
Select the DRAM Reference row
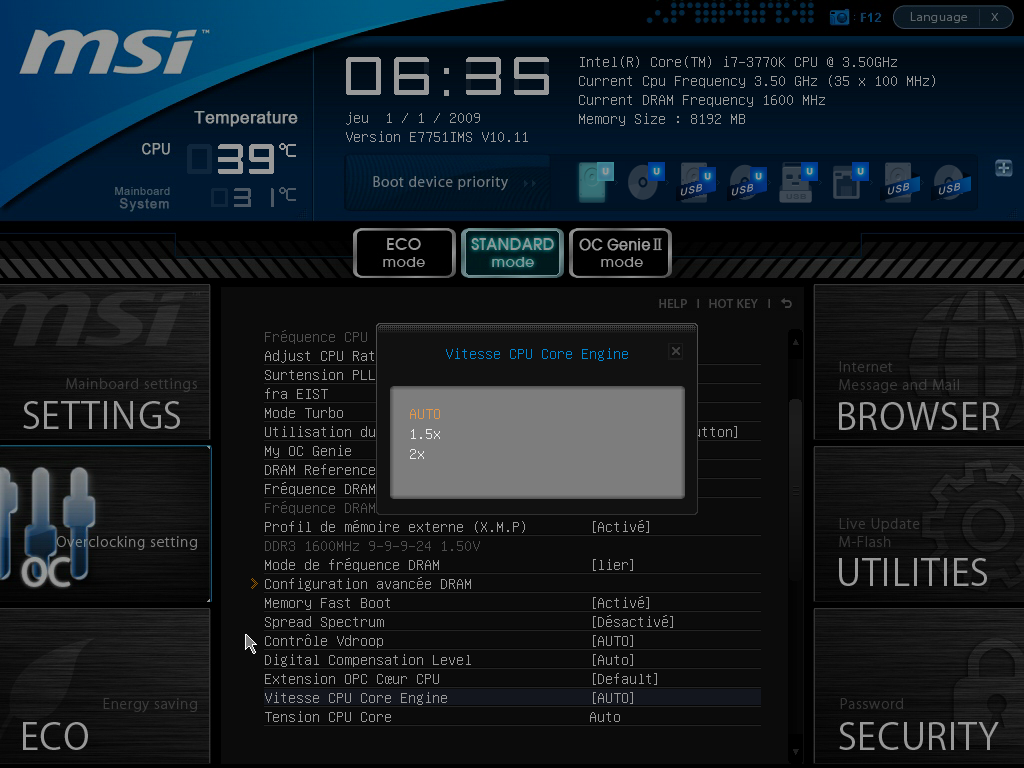(x=319, y=470)
